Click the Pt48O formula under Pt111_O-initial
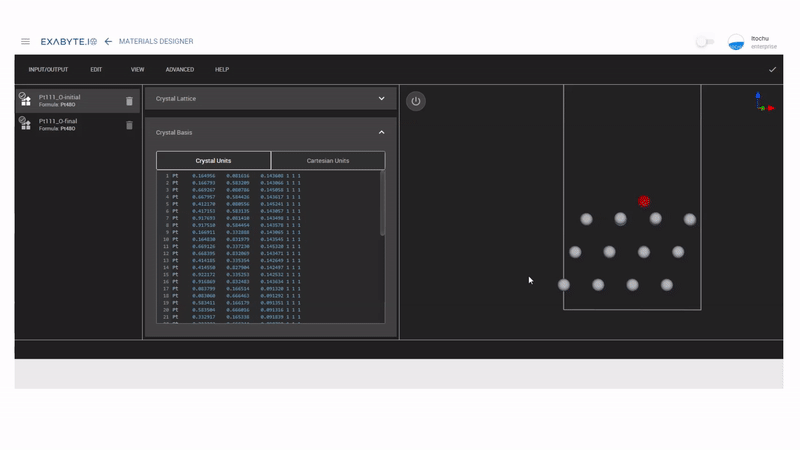This screenshot has width=800, height=450. pyautogui.click(x=57, y=105)
